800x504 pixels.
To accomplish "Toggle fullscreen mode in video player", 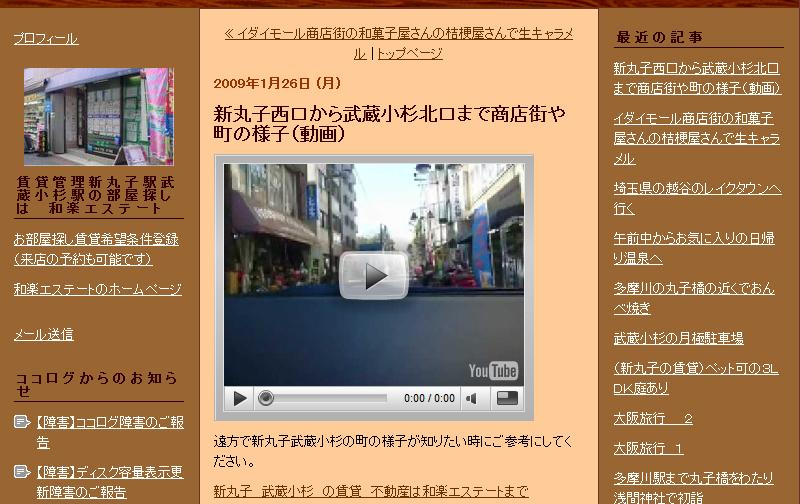I will click(508, 398).
